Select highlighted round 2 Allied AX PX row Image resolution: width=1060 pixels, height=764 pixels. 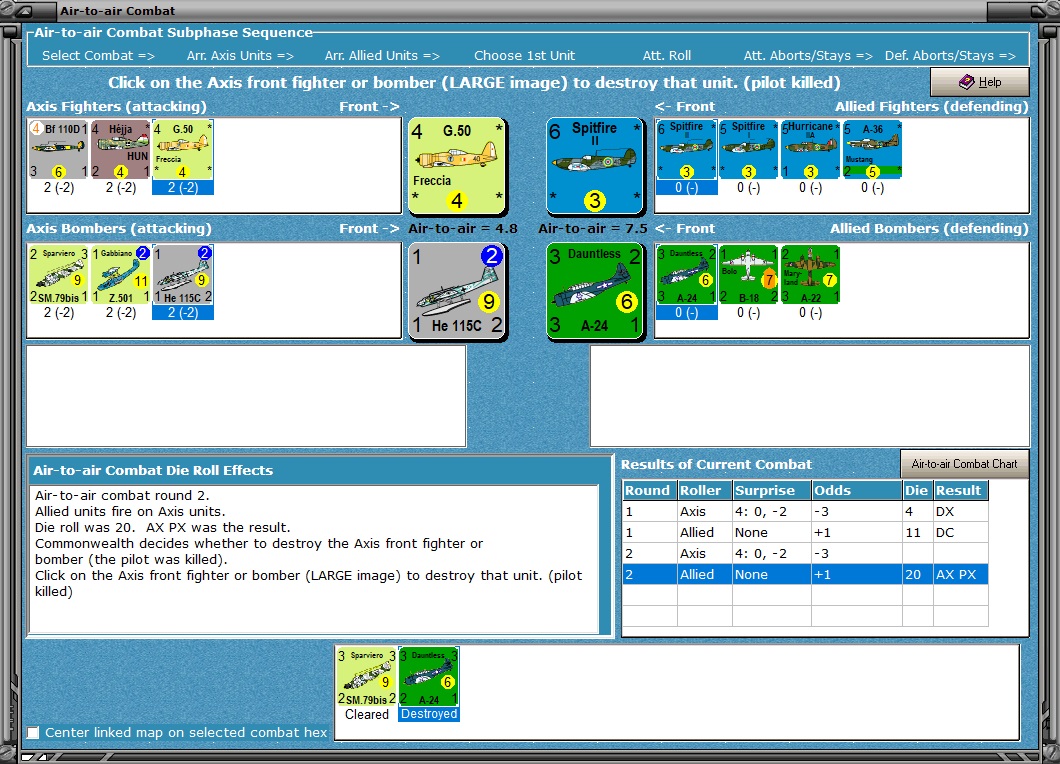(805, 574)
